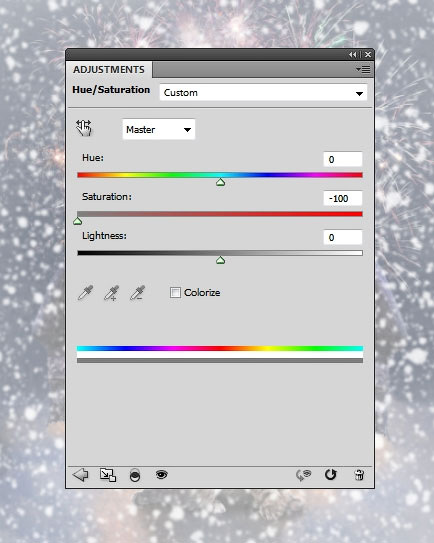Screen dimensions: 434x543
Task: Open the Master channel dropdown
Action: 159,130
